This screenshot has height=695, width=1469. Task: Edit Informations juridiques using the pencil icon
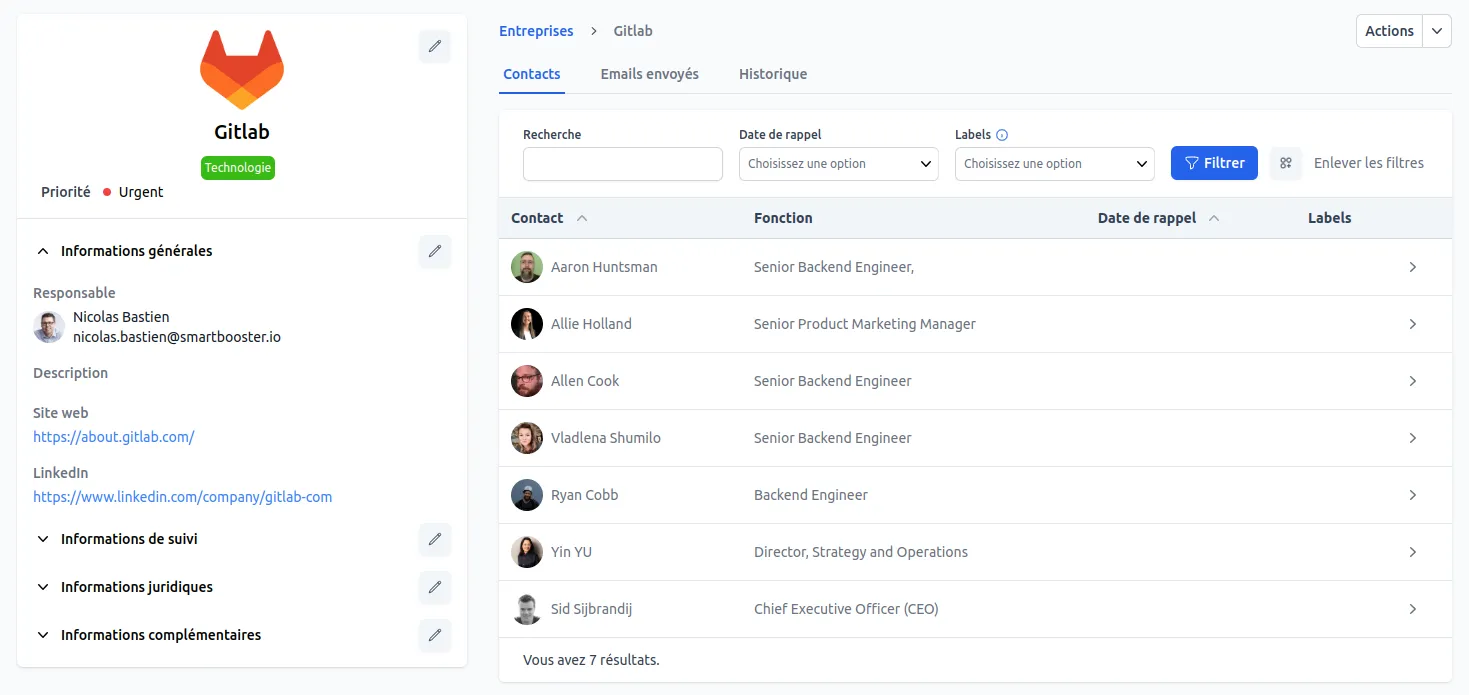coord(434,587)
